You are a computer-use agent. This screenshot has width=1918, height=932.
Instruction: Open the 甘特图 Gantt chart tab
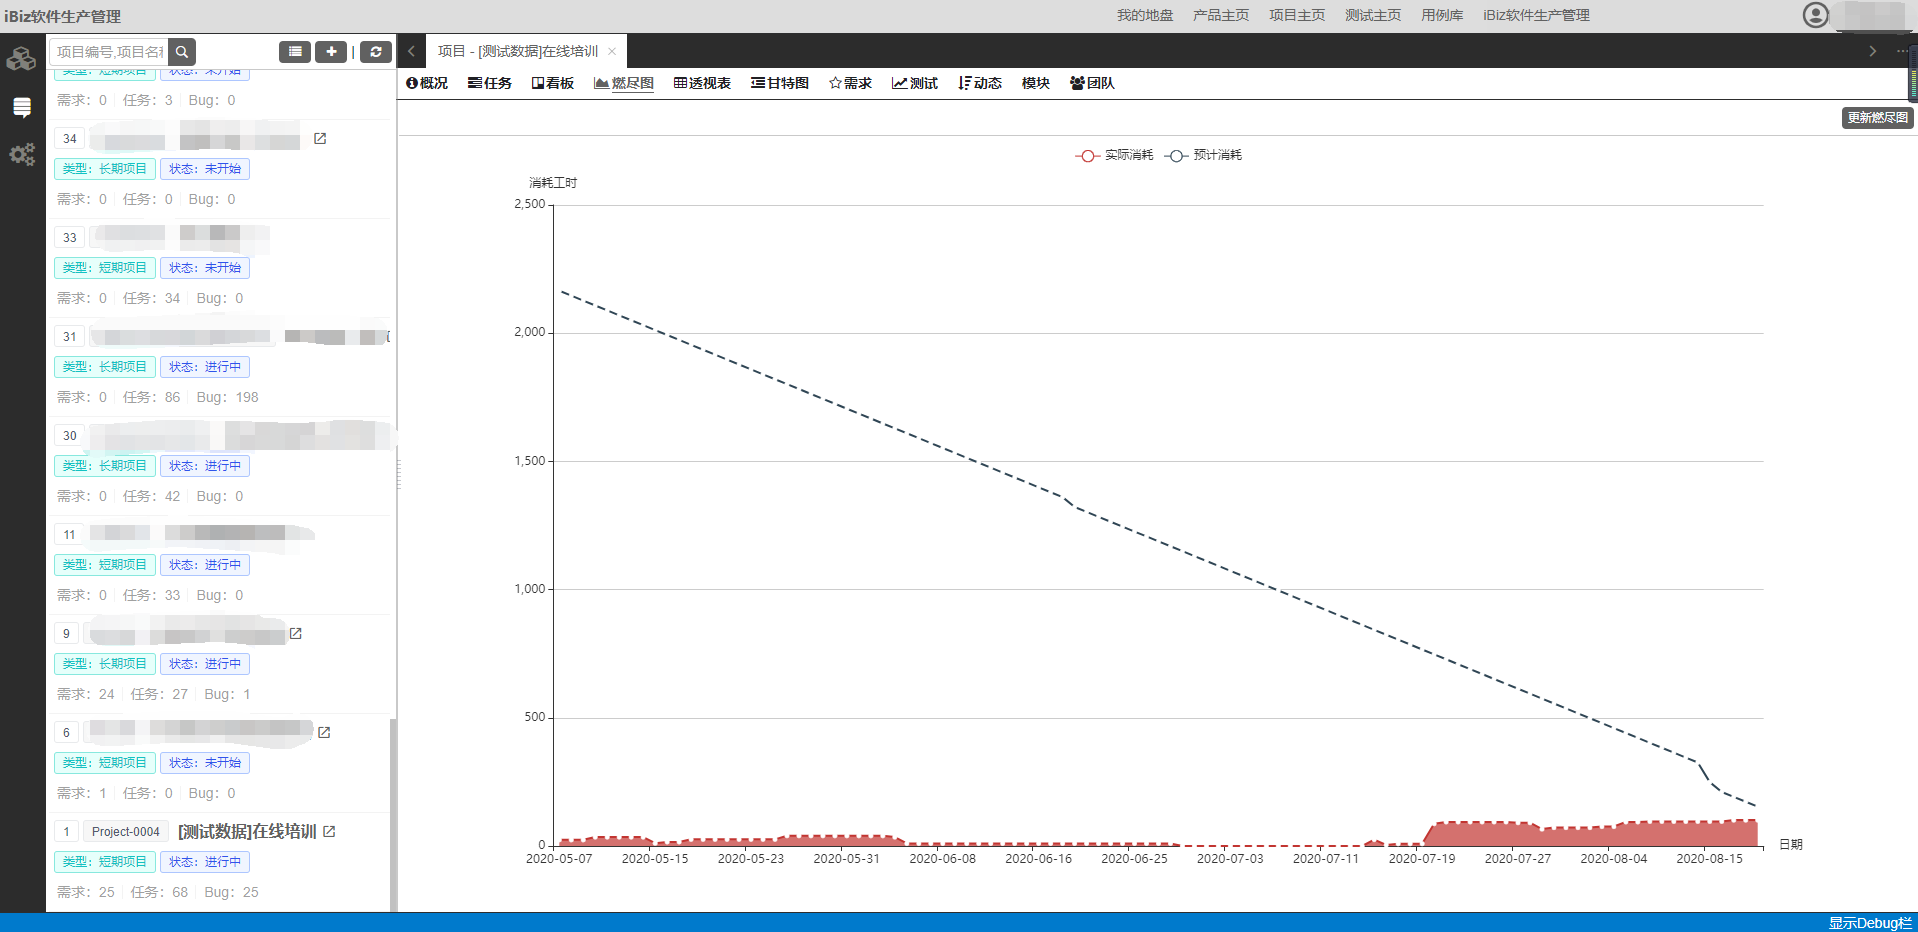[780, 83]
